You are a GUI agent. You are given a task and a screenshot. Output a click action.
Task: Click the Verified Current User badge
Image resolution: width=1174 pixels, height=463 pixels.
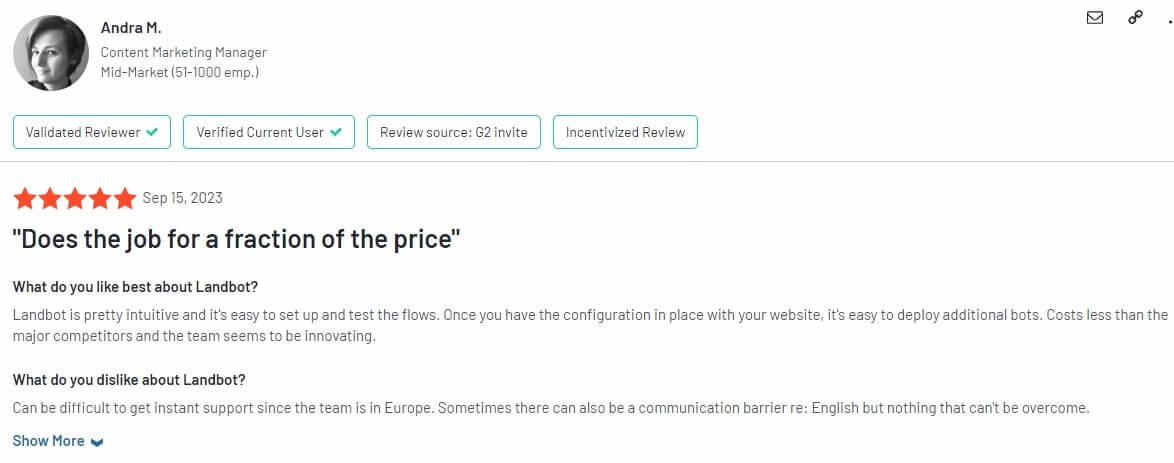coord(269,132)
